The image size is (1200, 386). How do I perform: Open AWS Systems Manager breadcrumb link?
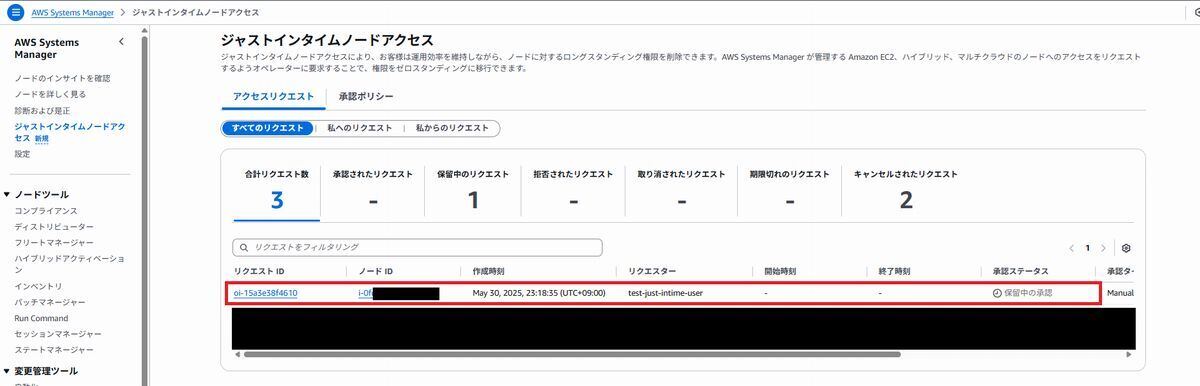[72, 12]
